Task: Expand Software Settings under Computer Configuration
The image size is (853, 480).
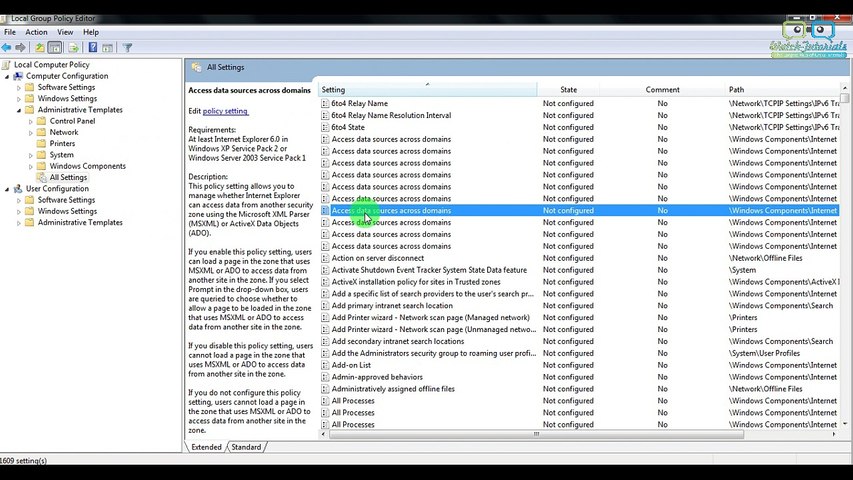Action: (19, 88)
